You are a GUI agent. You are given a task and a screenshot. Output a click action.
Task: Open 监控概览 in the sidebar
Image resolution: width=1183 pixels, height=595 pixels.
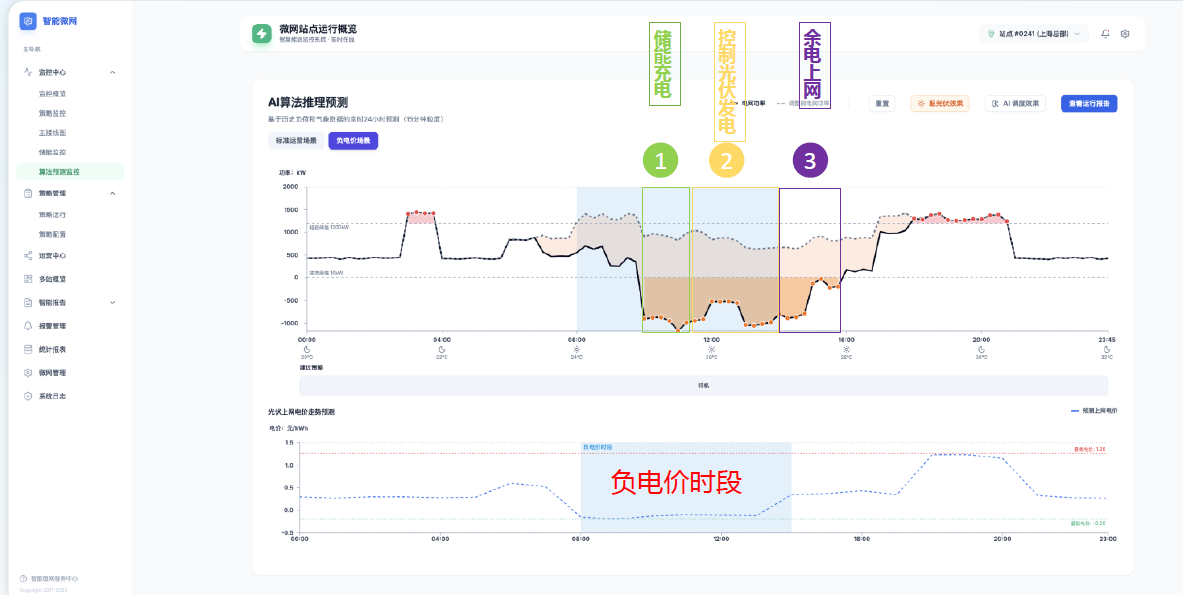click(x=53, y=94)
